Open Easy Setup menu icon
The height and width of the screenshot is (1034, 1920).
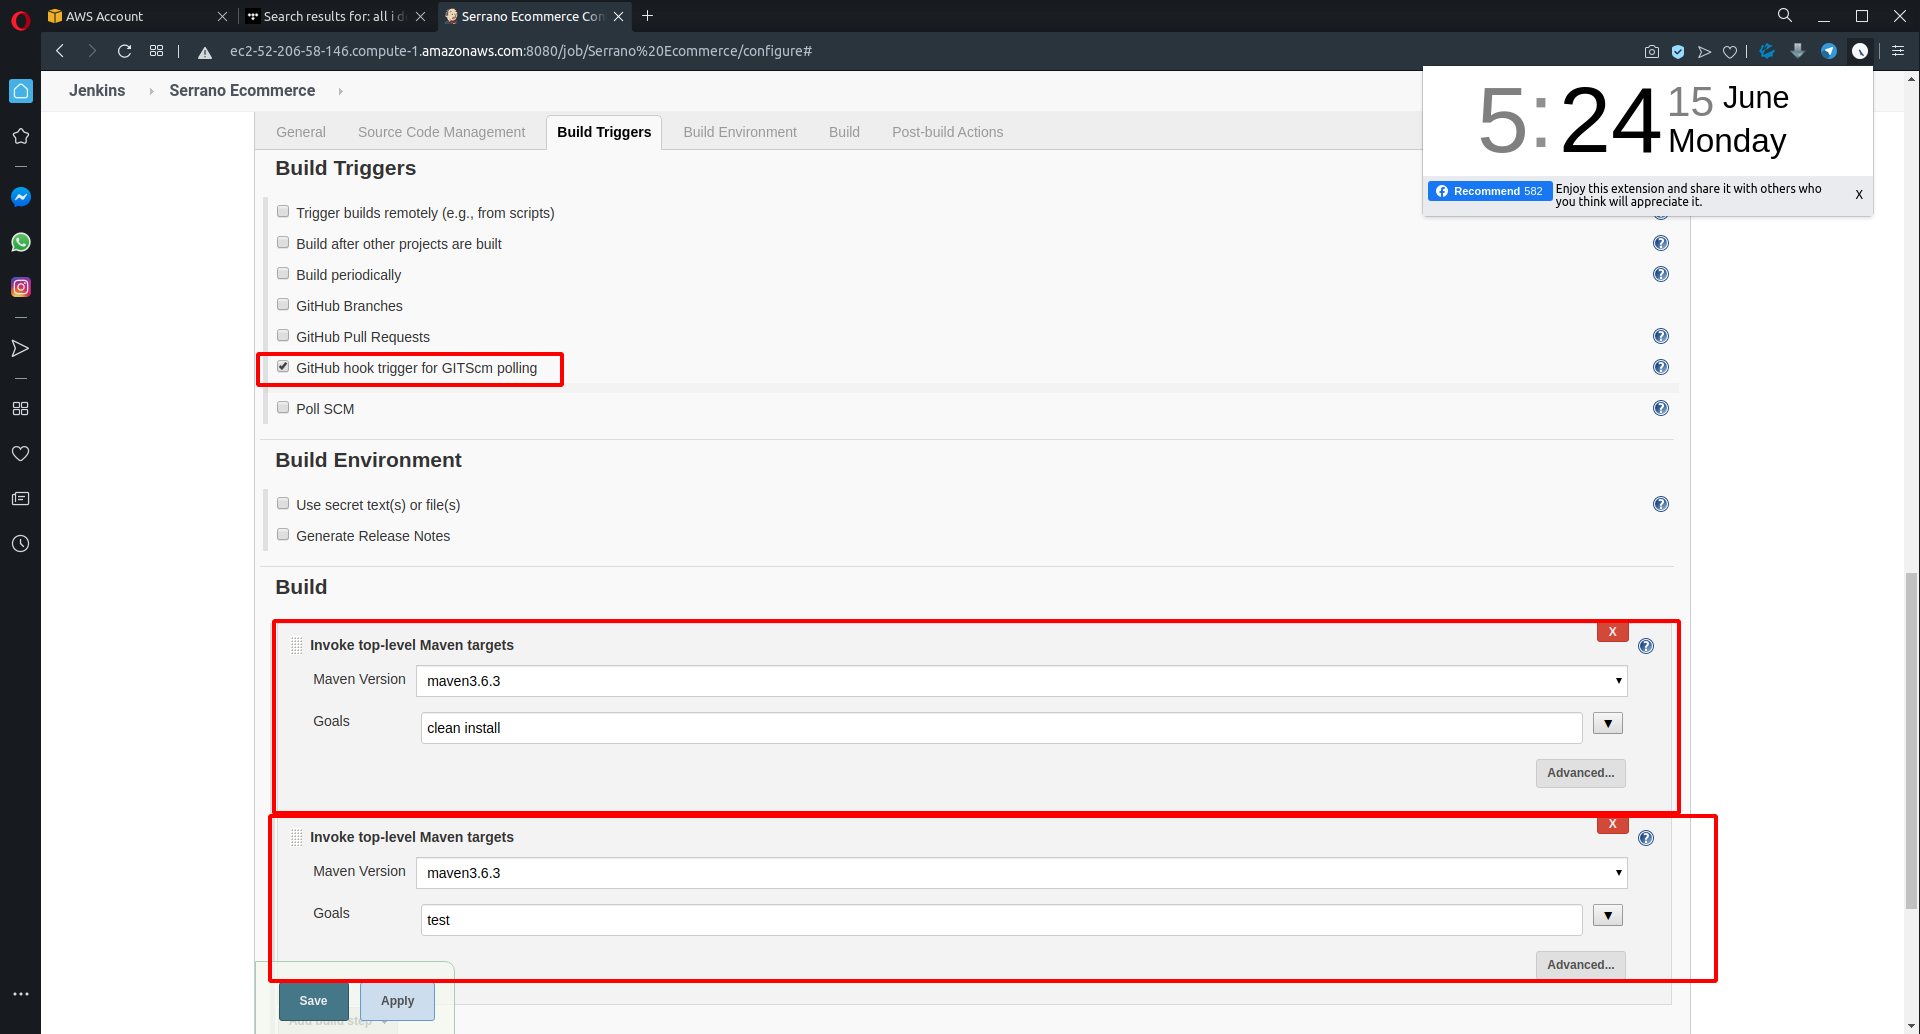1898,51
